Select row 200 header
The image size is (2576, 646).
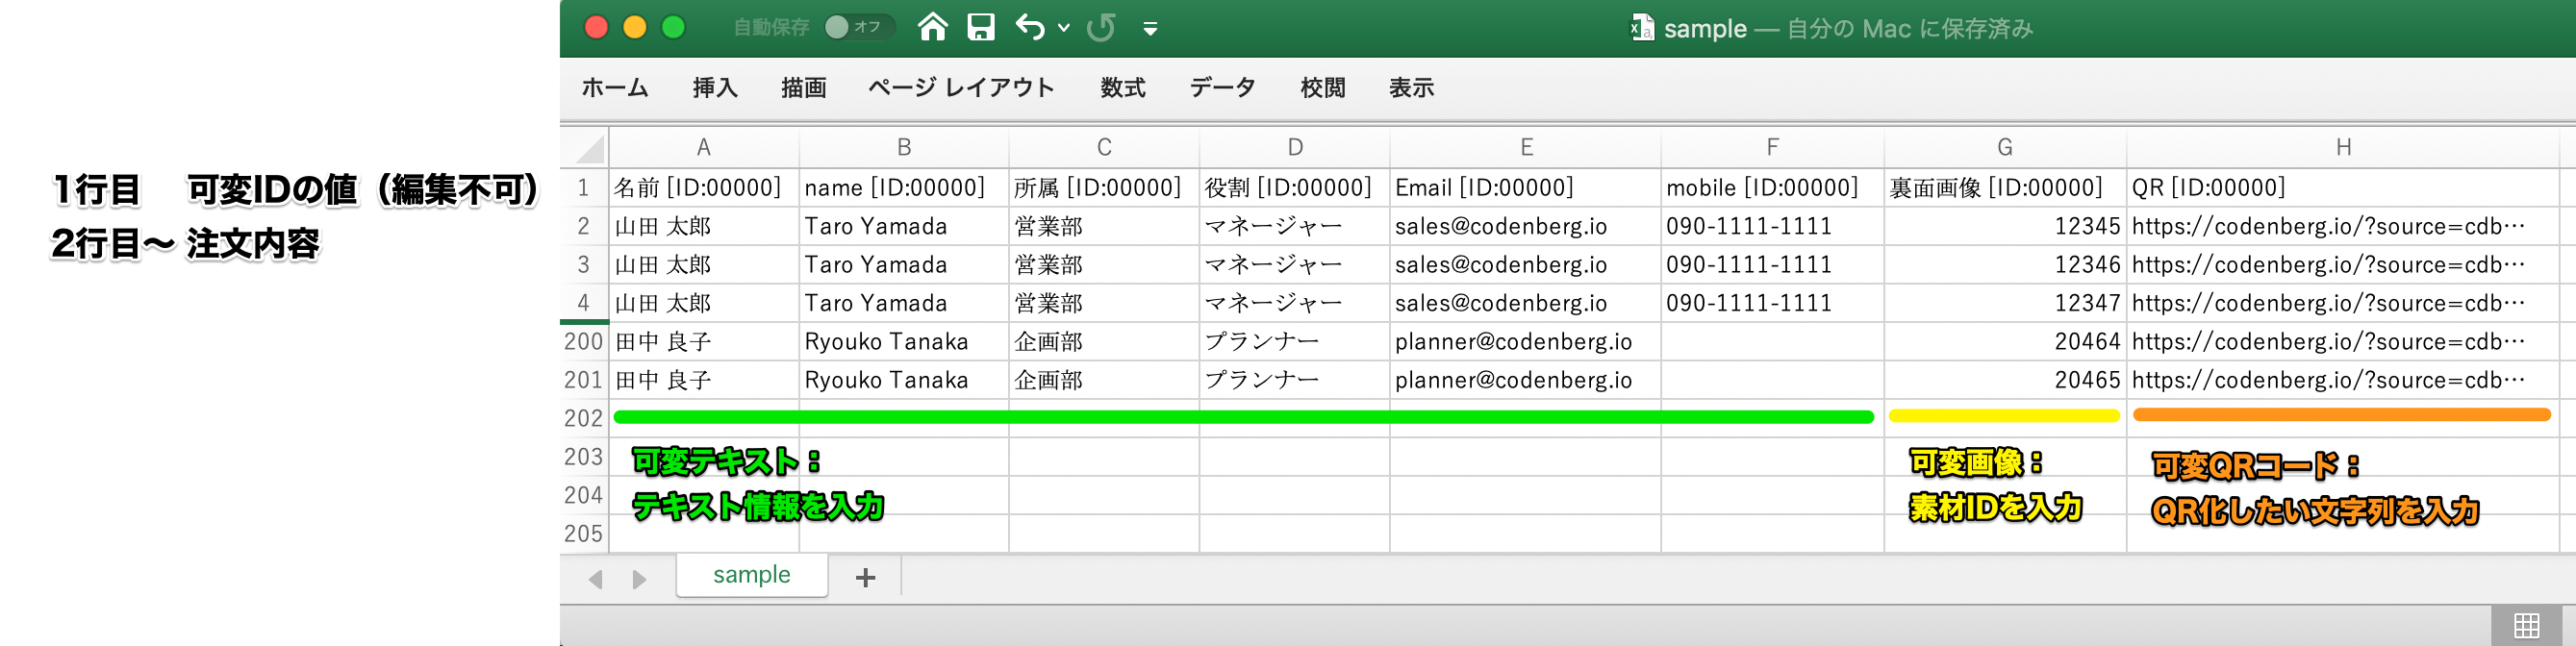tap(584, 342)
